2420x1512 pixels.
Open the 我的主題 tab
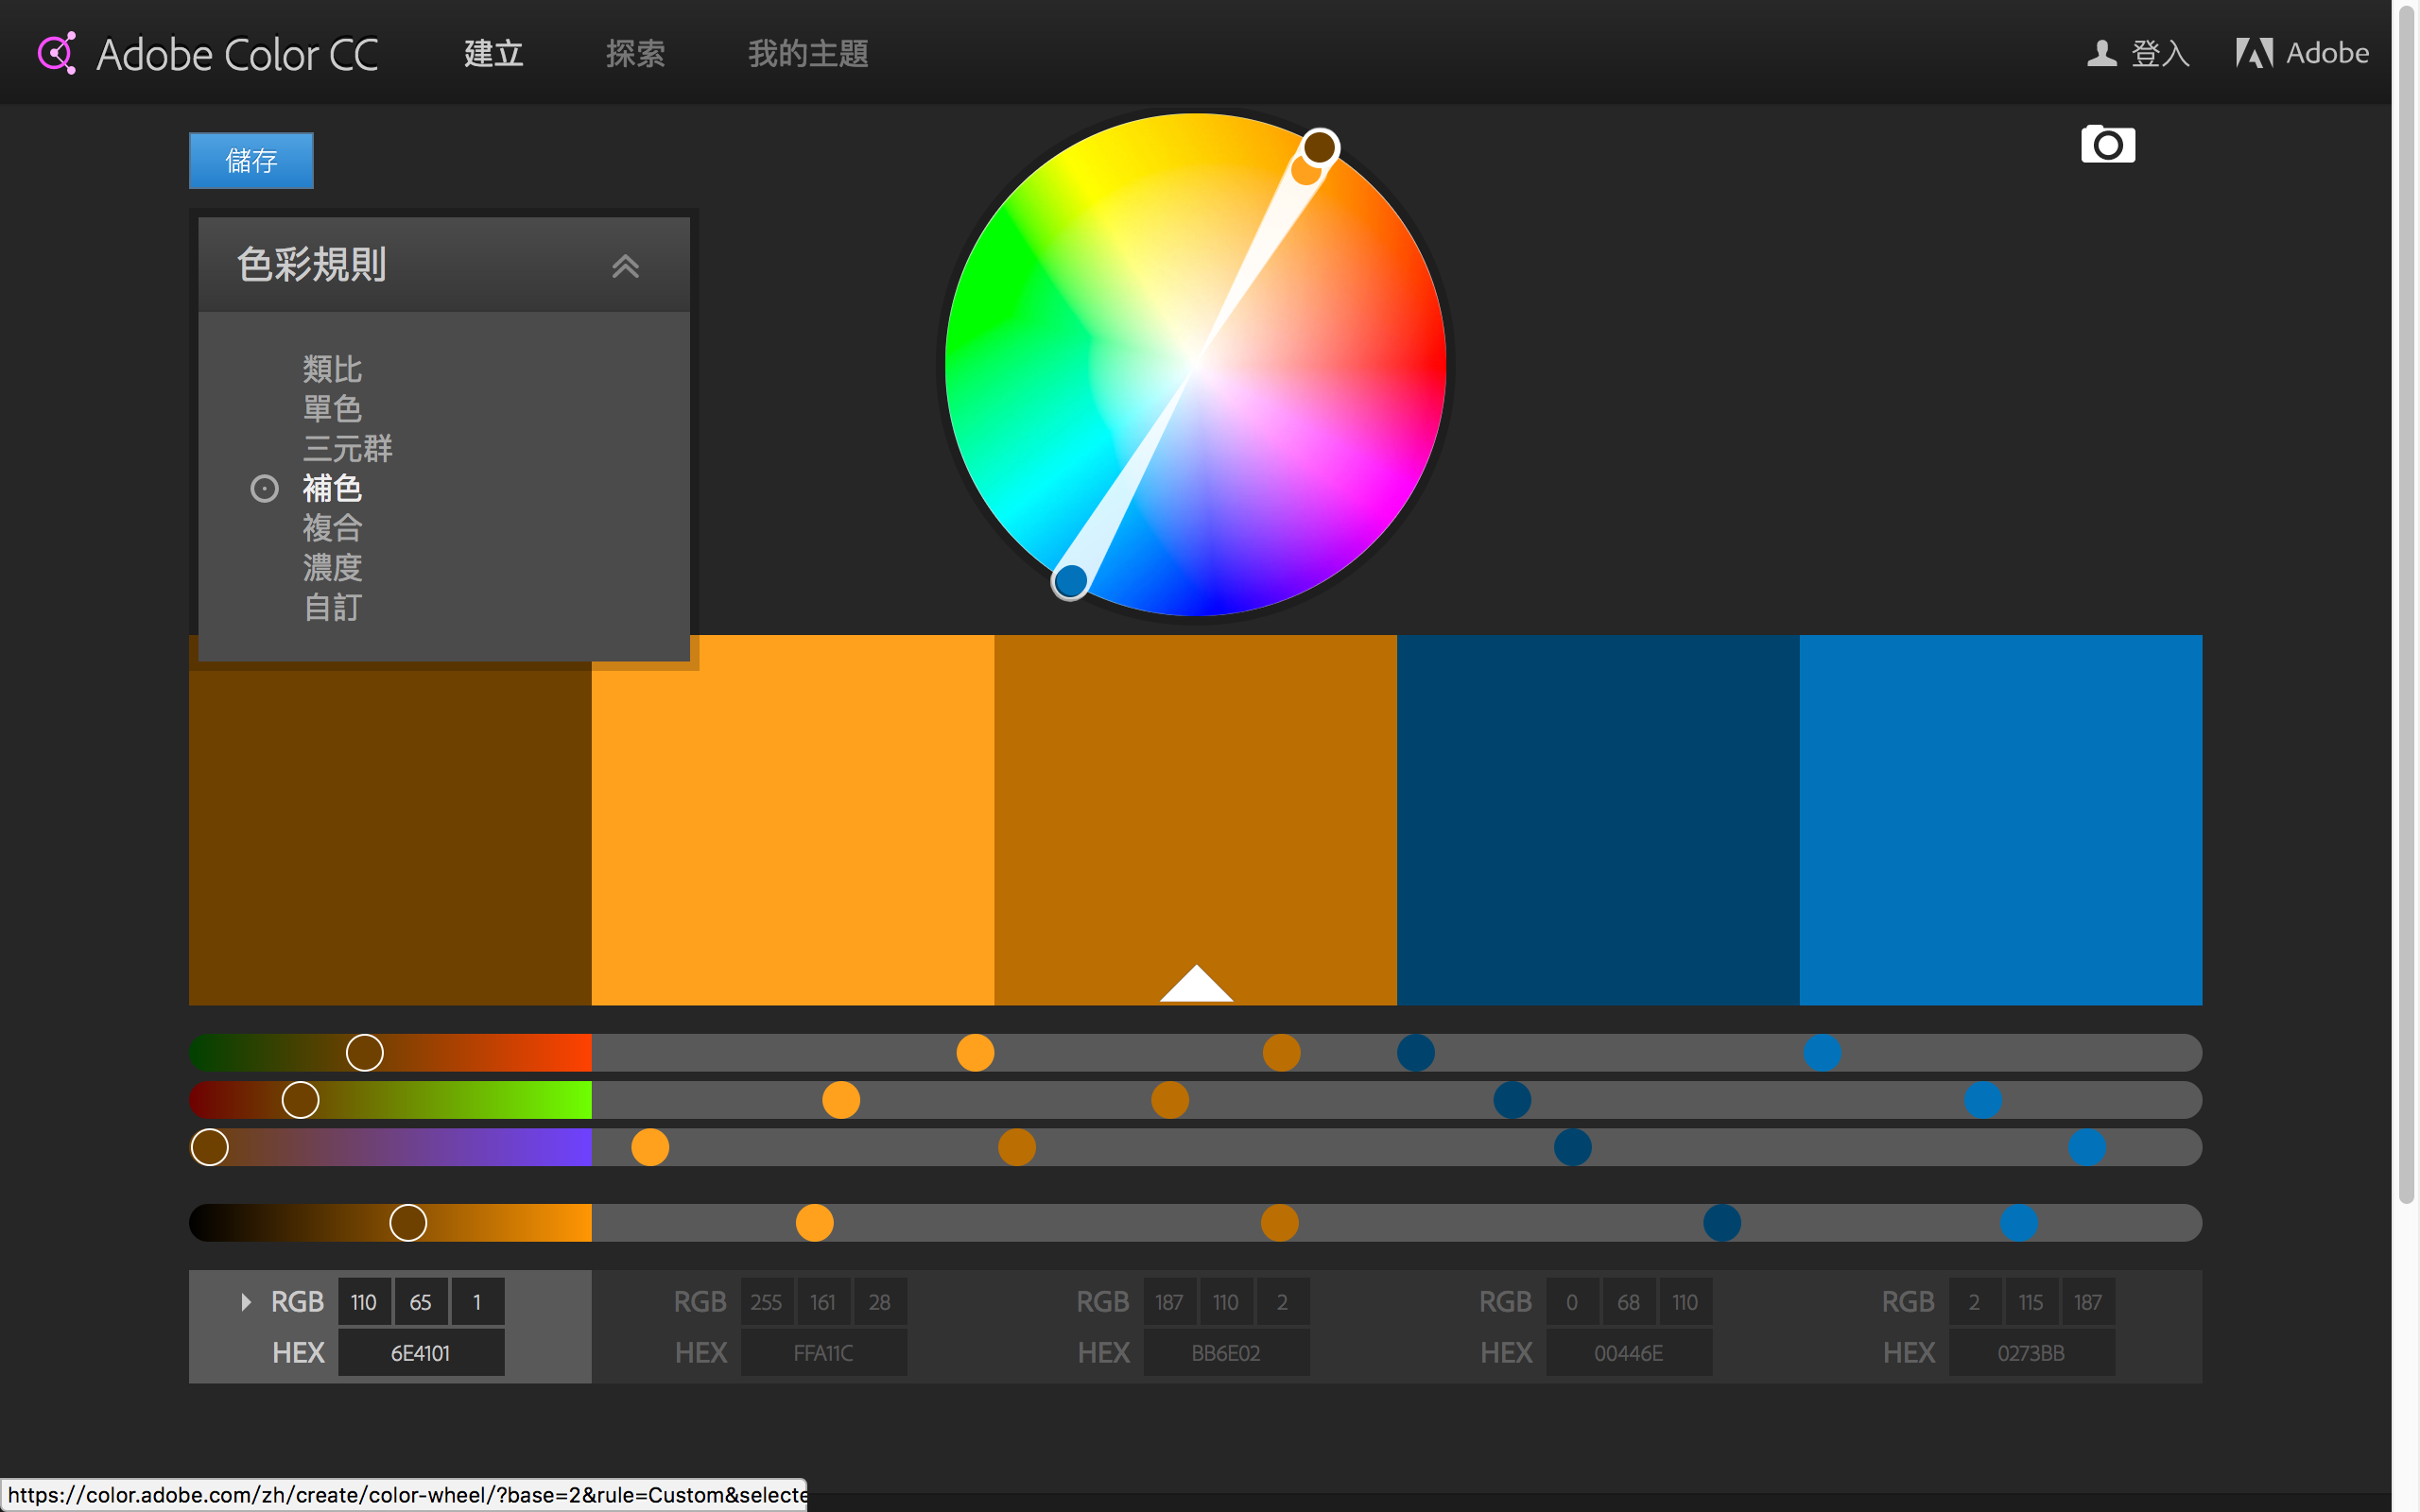coord(808,53)
